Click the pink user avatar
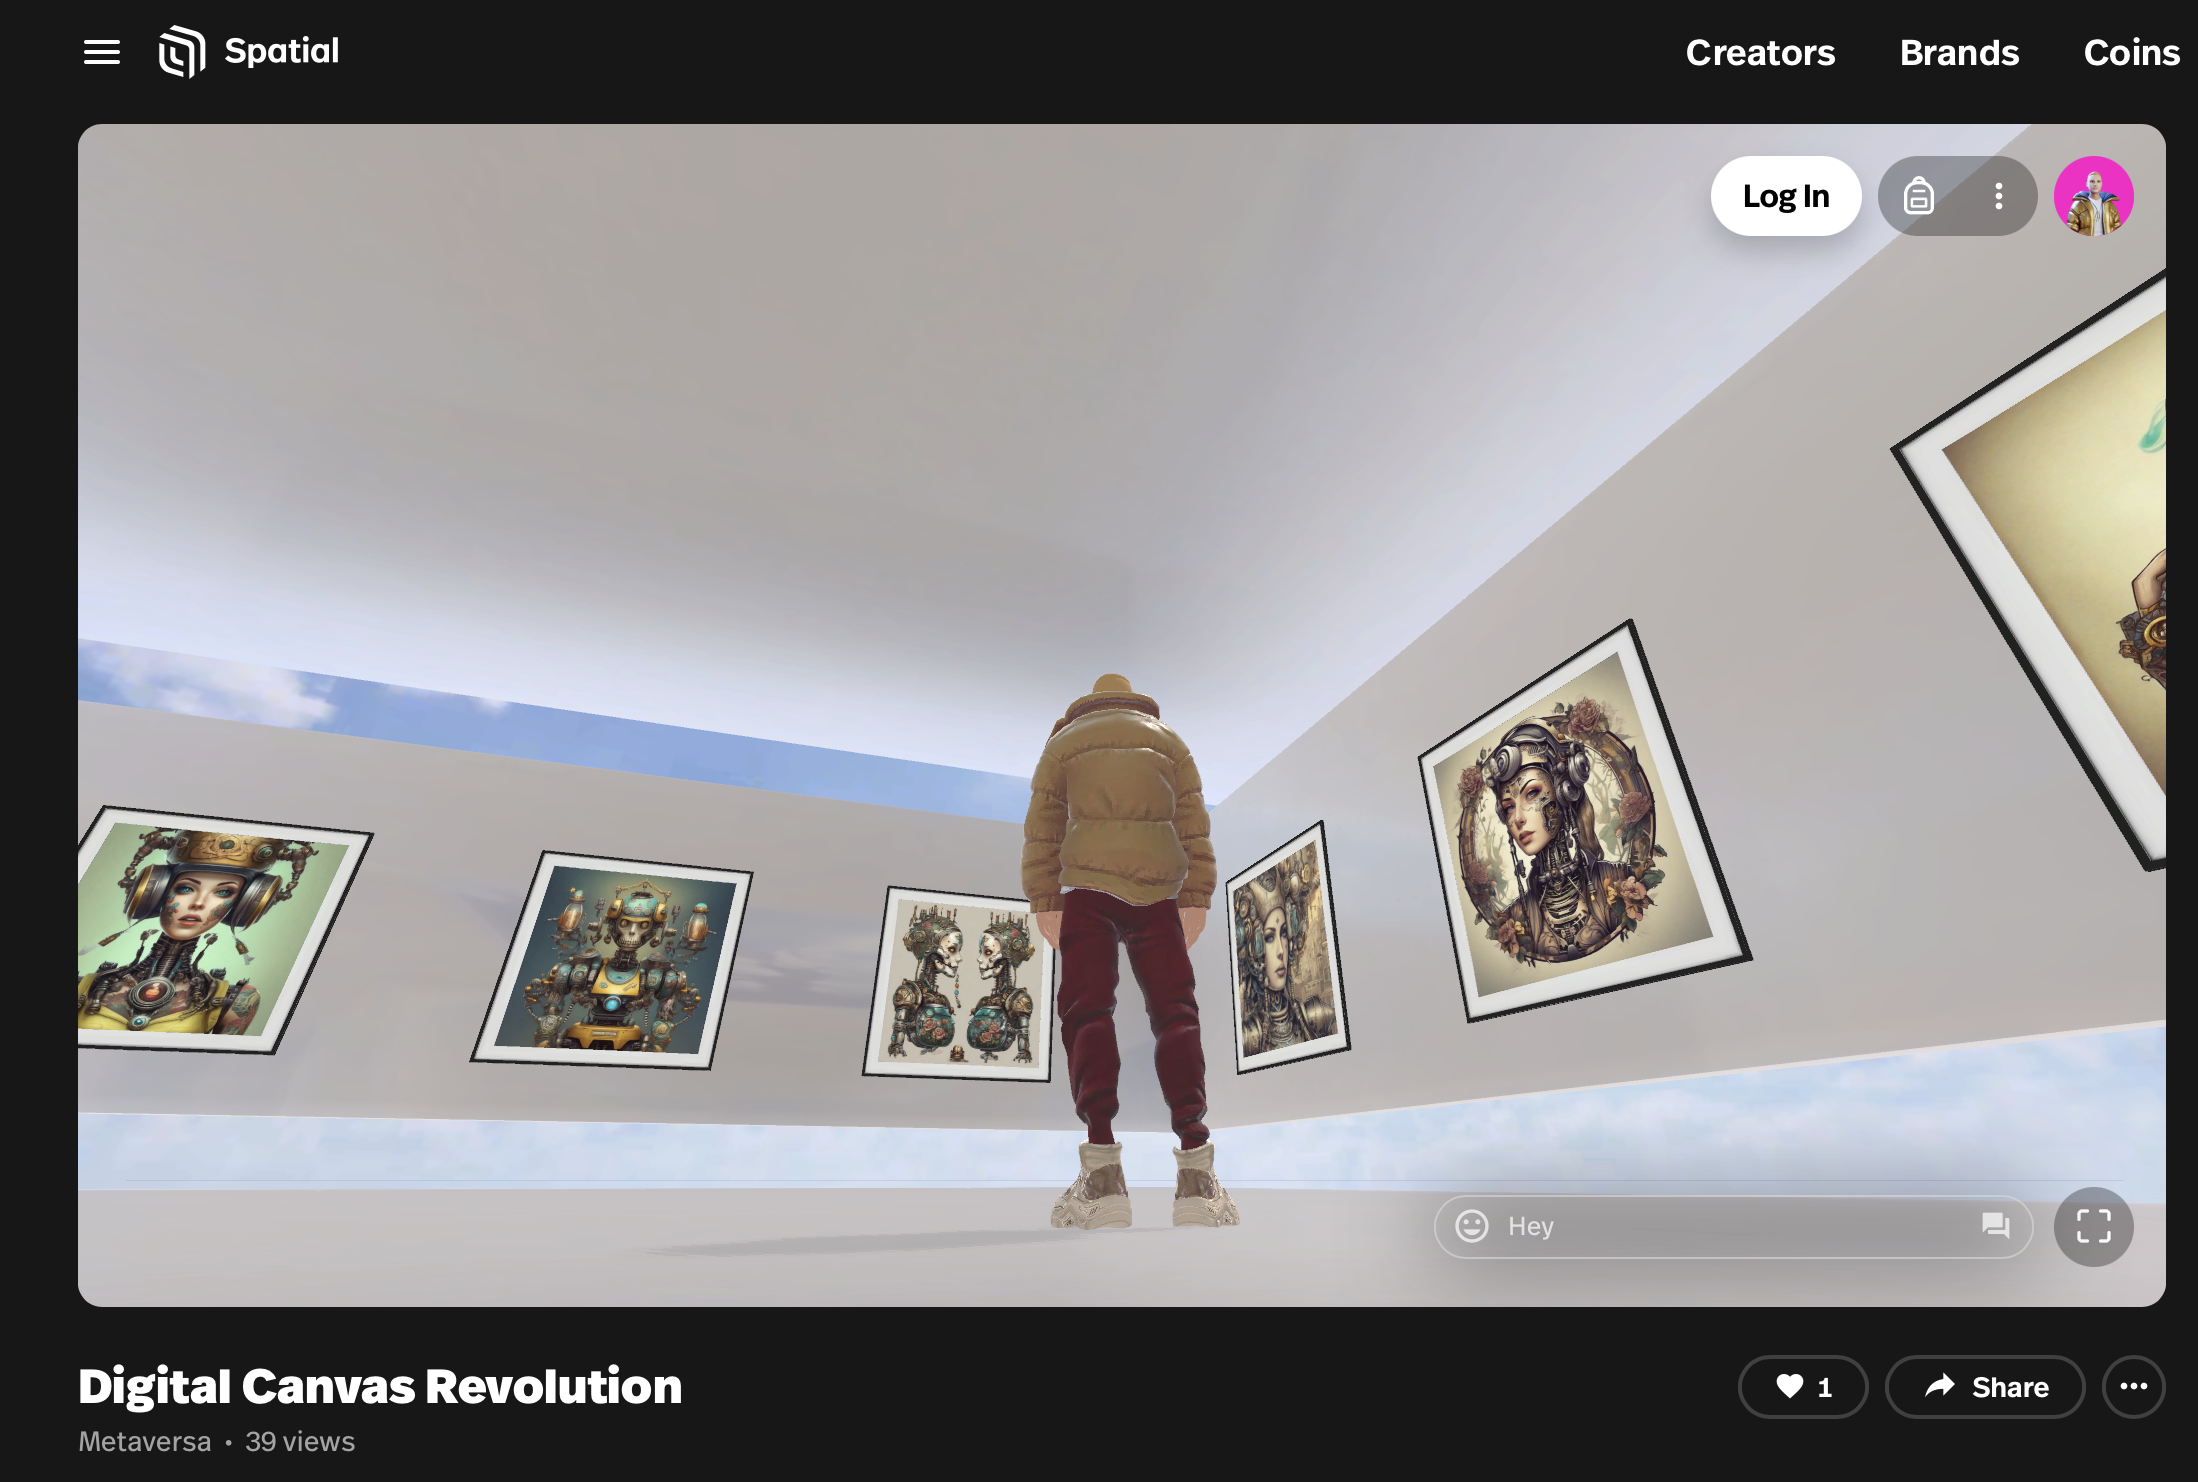2198x1482 pixels. (x=2093, y=196)
